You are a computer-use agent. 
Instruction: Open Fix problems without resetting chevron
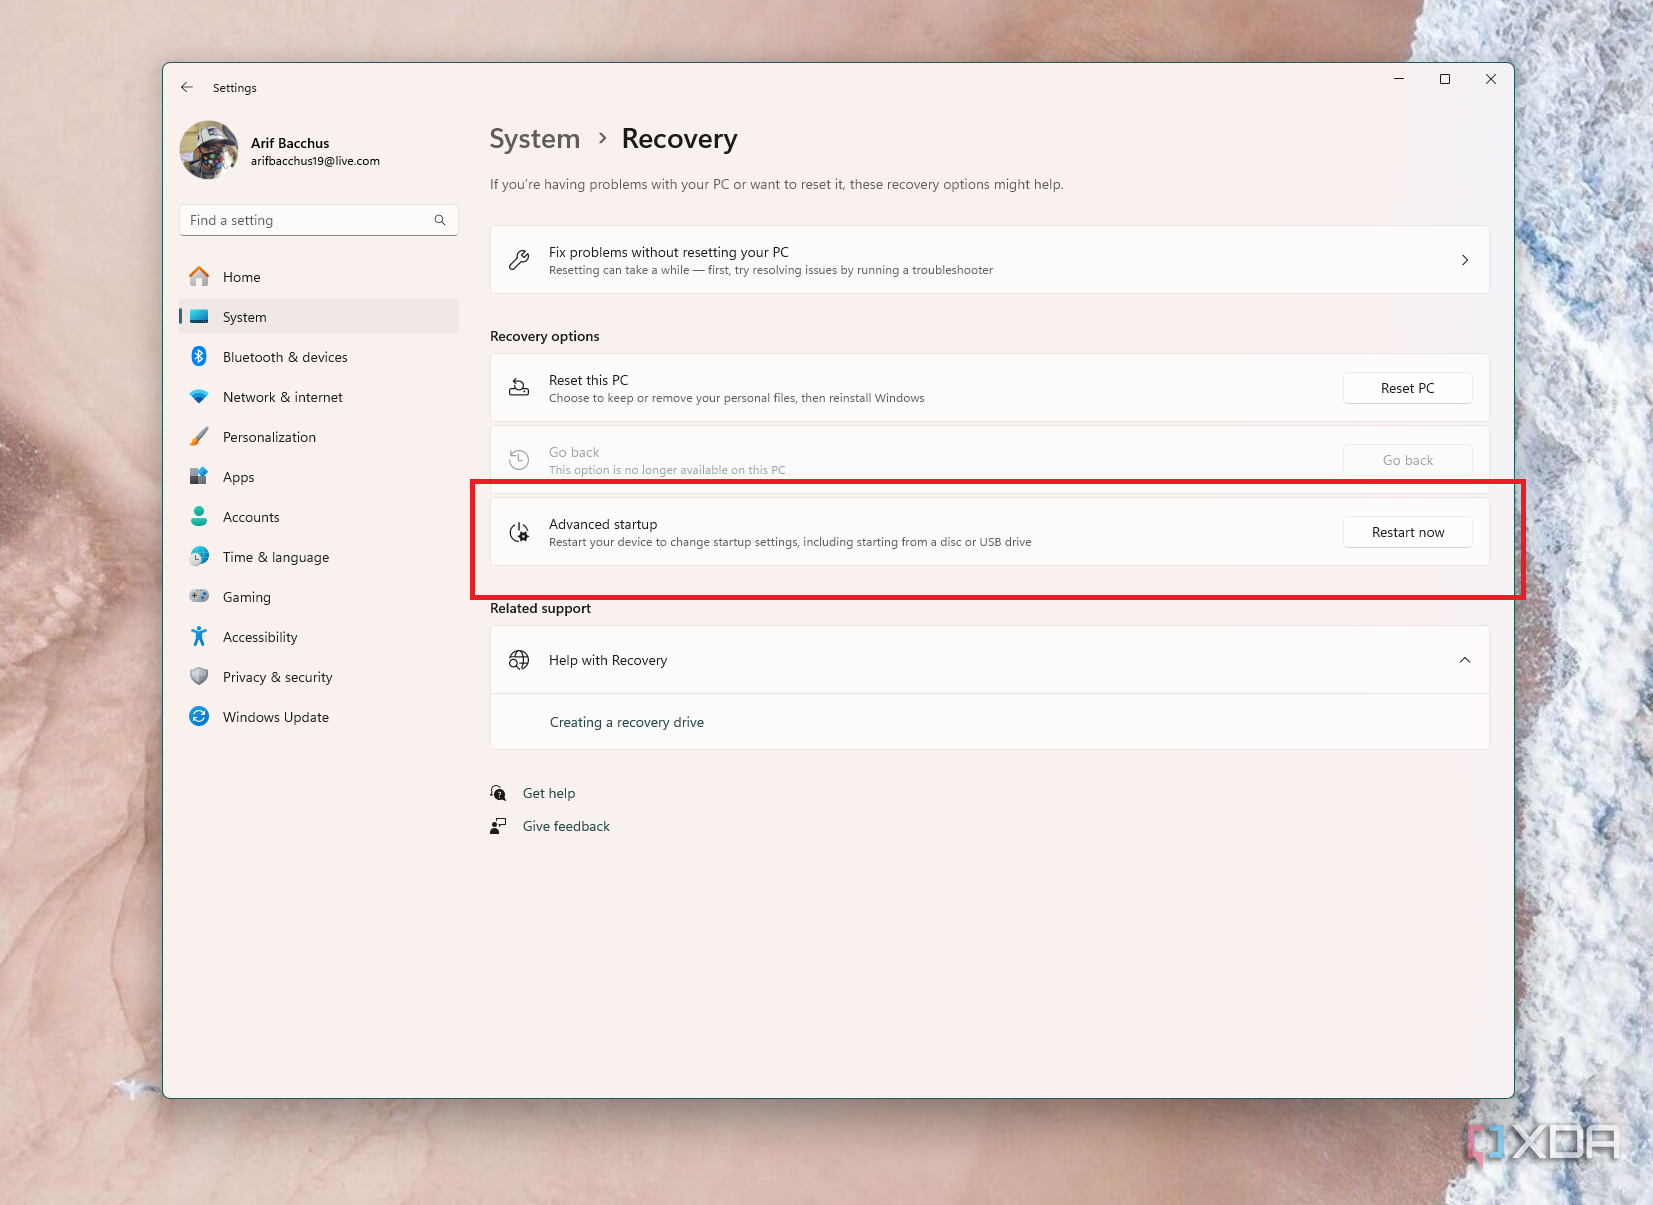click(x=1464, y=260)
